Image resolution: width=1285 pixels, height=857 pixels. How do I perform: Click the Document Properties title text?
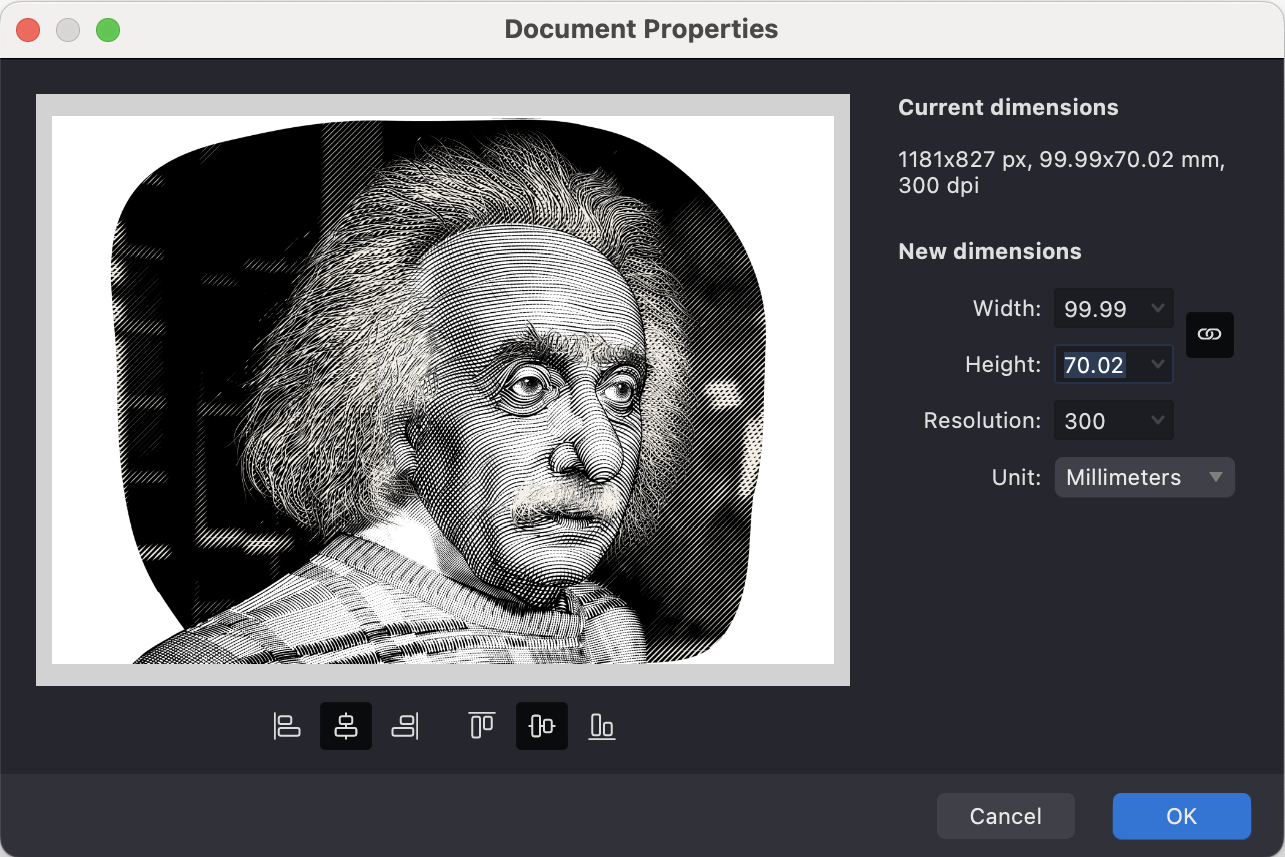pyautogui.click(x=641, y=29)
